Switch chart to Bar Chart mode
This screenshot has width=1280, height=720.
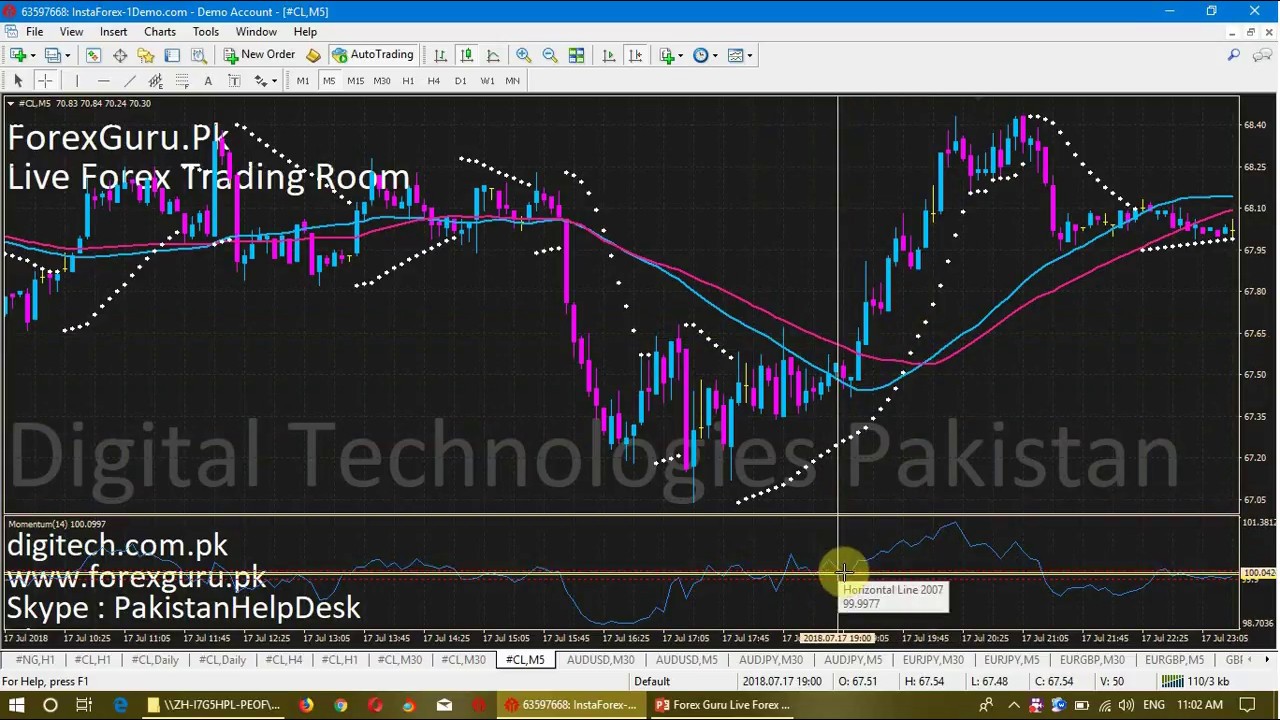(x=440, y=55)
